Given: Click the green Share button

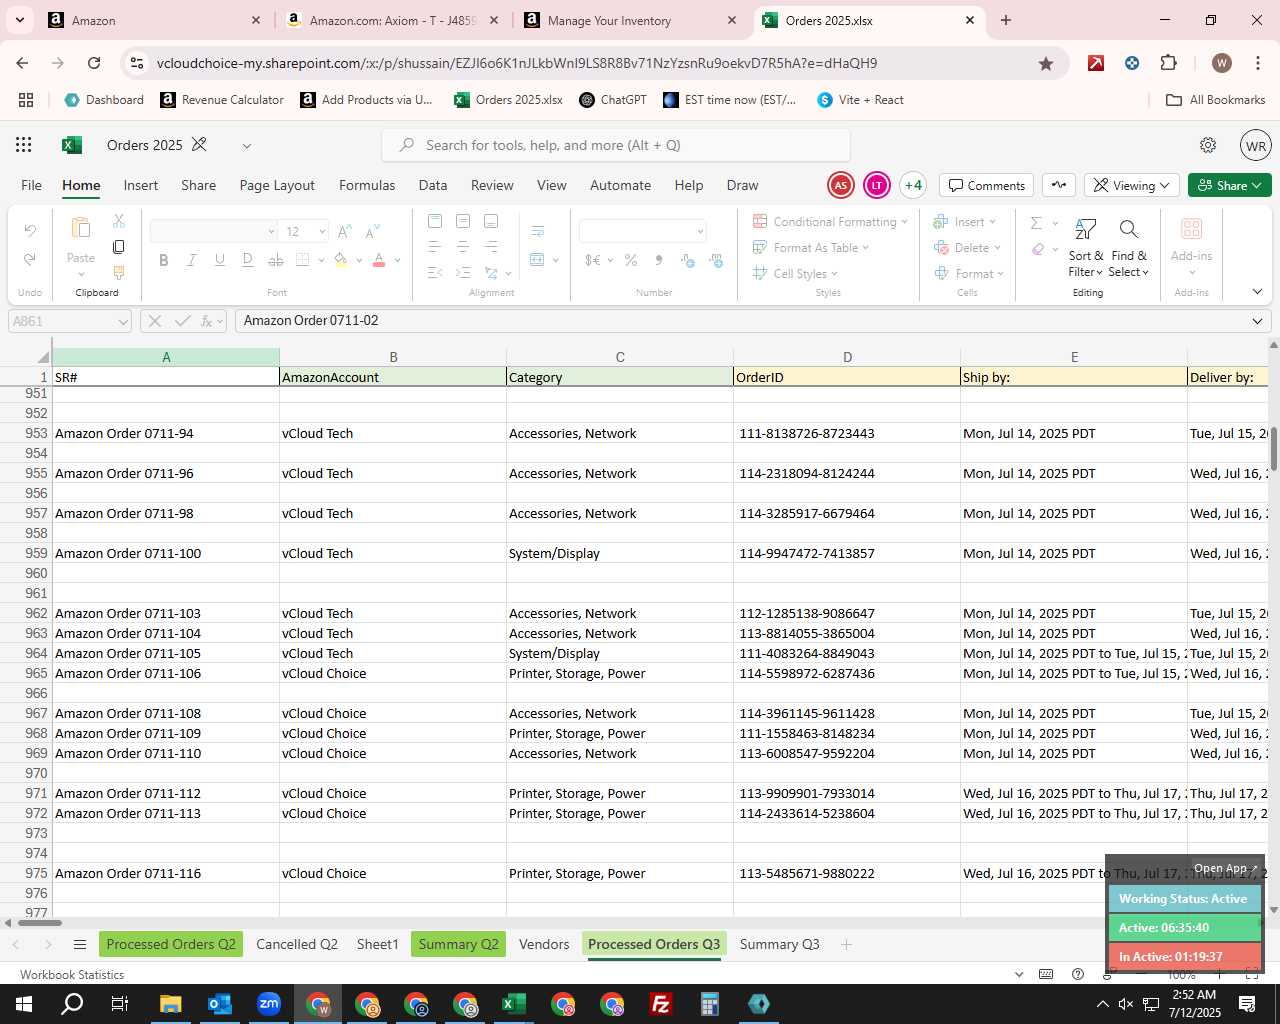Looking at the screenshot, I should (x=1230, y=185).
